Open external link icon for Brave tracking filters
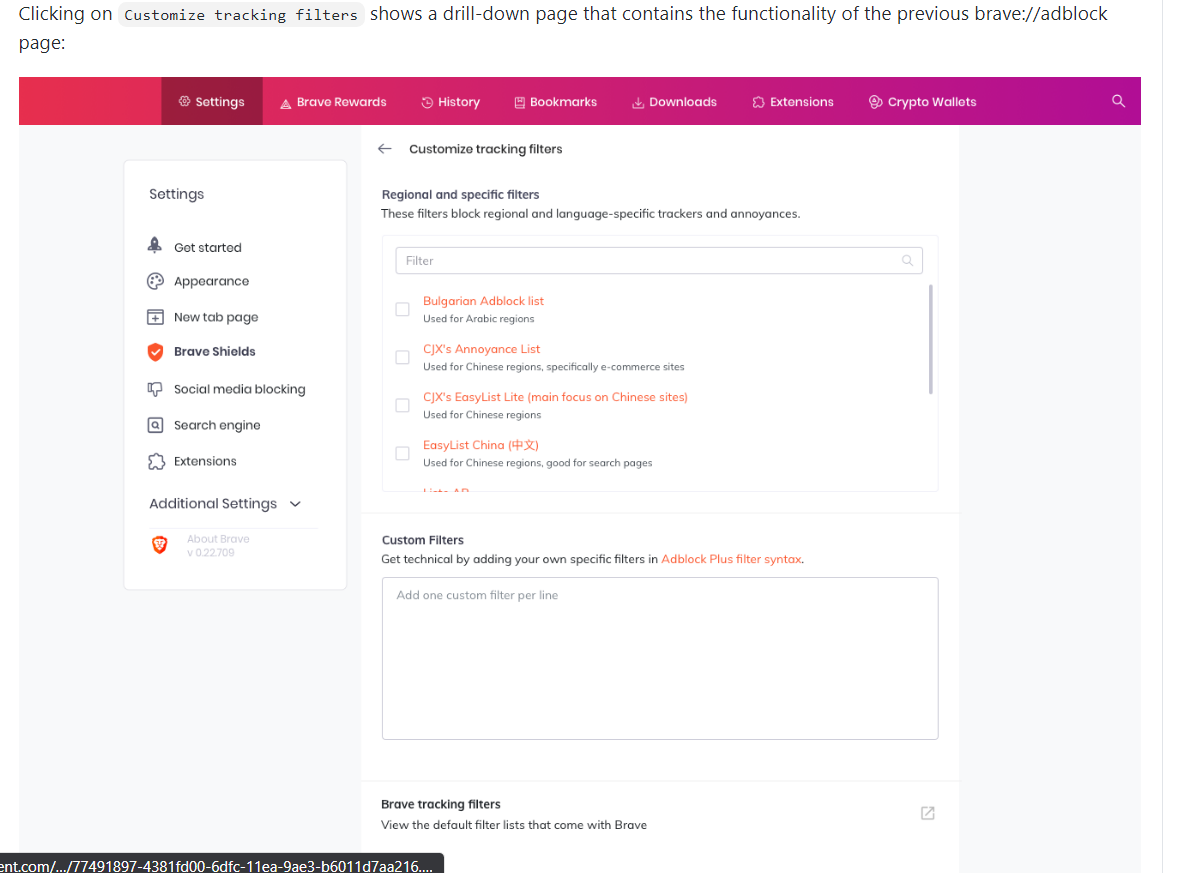Image resolution: width=1193 pixels, height=873 pixels. 927,813
